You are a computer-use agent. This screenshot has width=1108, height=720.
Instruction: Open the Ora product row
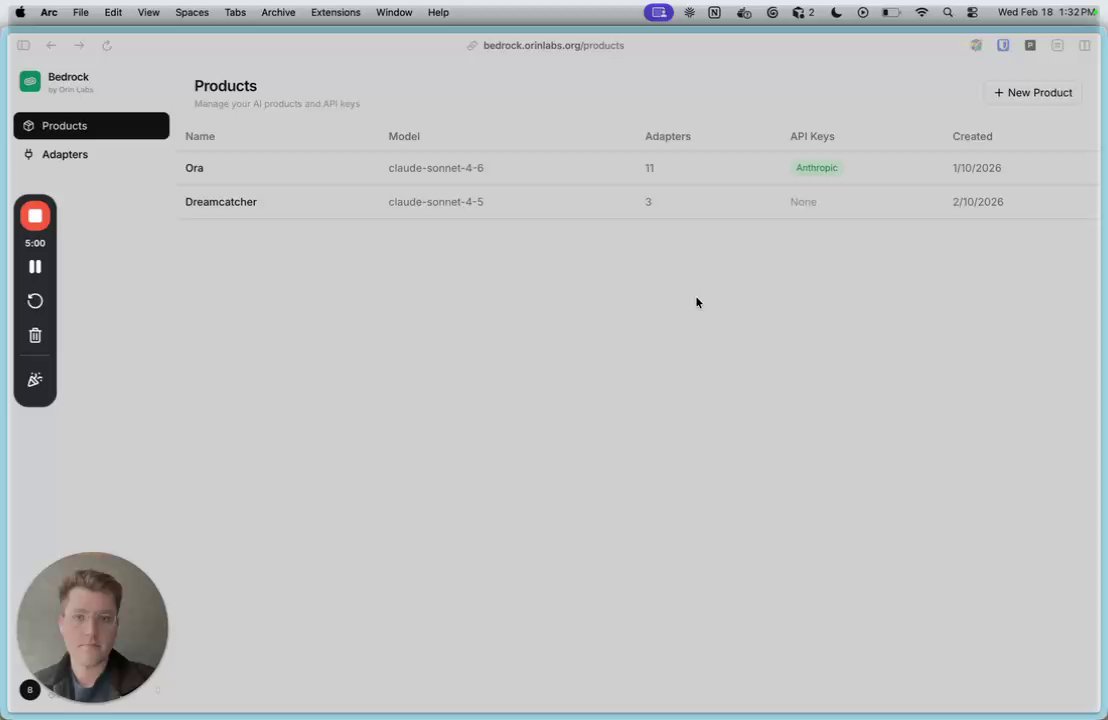point(638,168)
